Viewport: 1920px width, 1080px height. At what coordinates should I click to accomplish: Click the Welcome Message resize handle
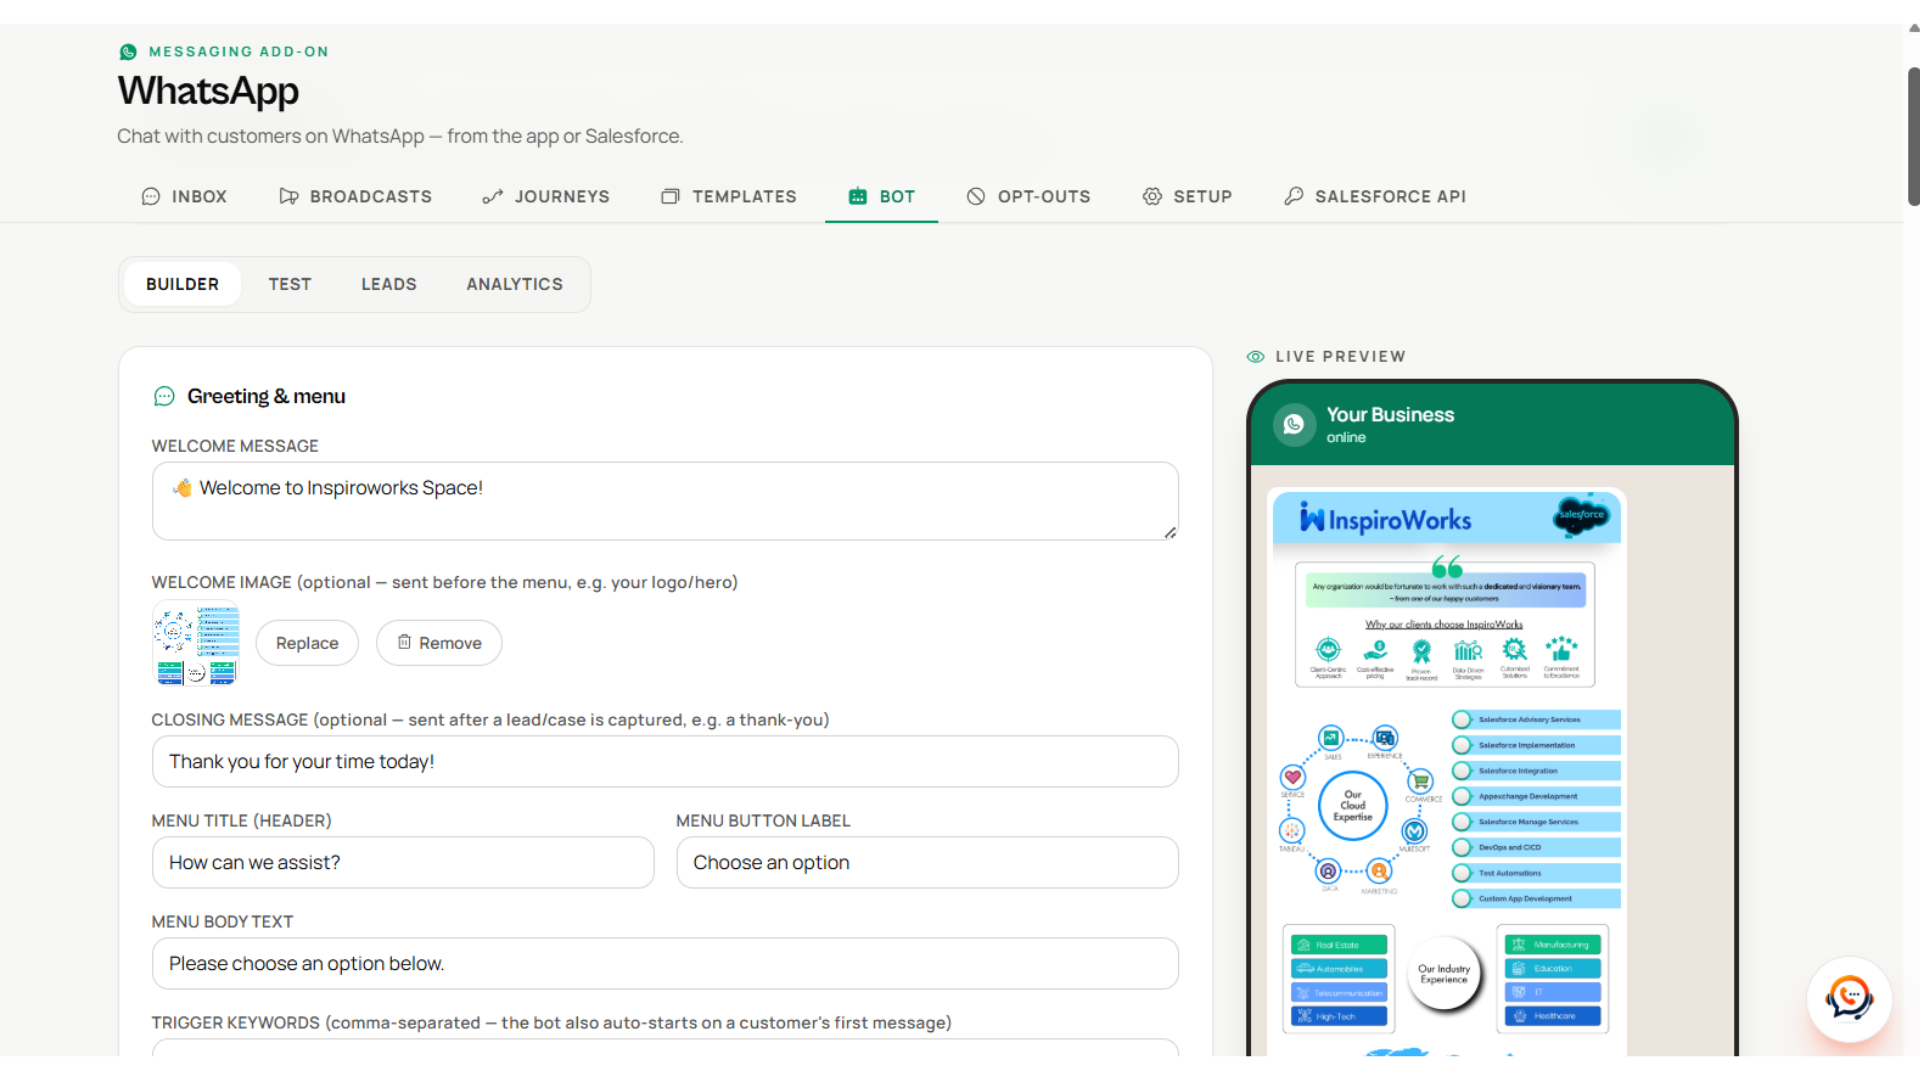point(1170,532)
